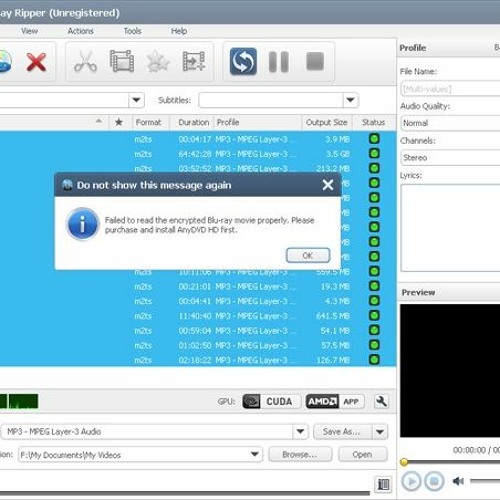
Task: Expand the Subtitles dropdown
Action: pos(350,100)
